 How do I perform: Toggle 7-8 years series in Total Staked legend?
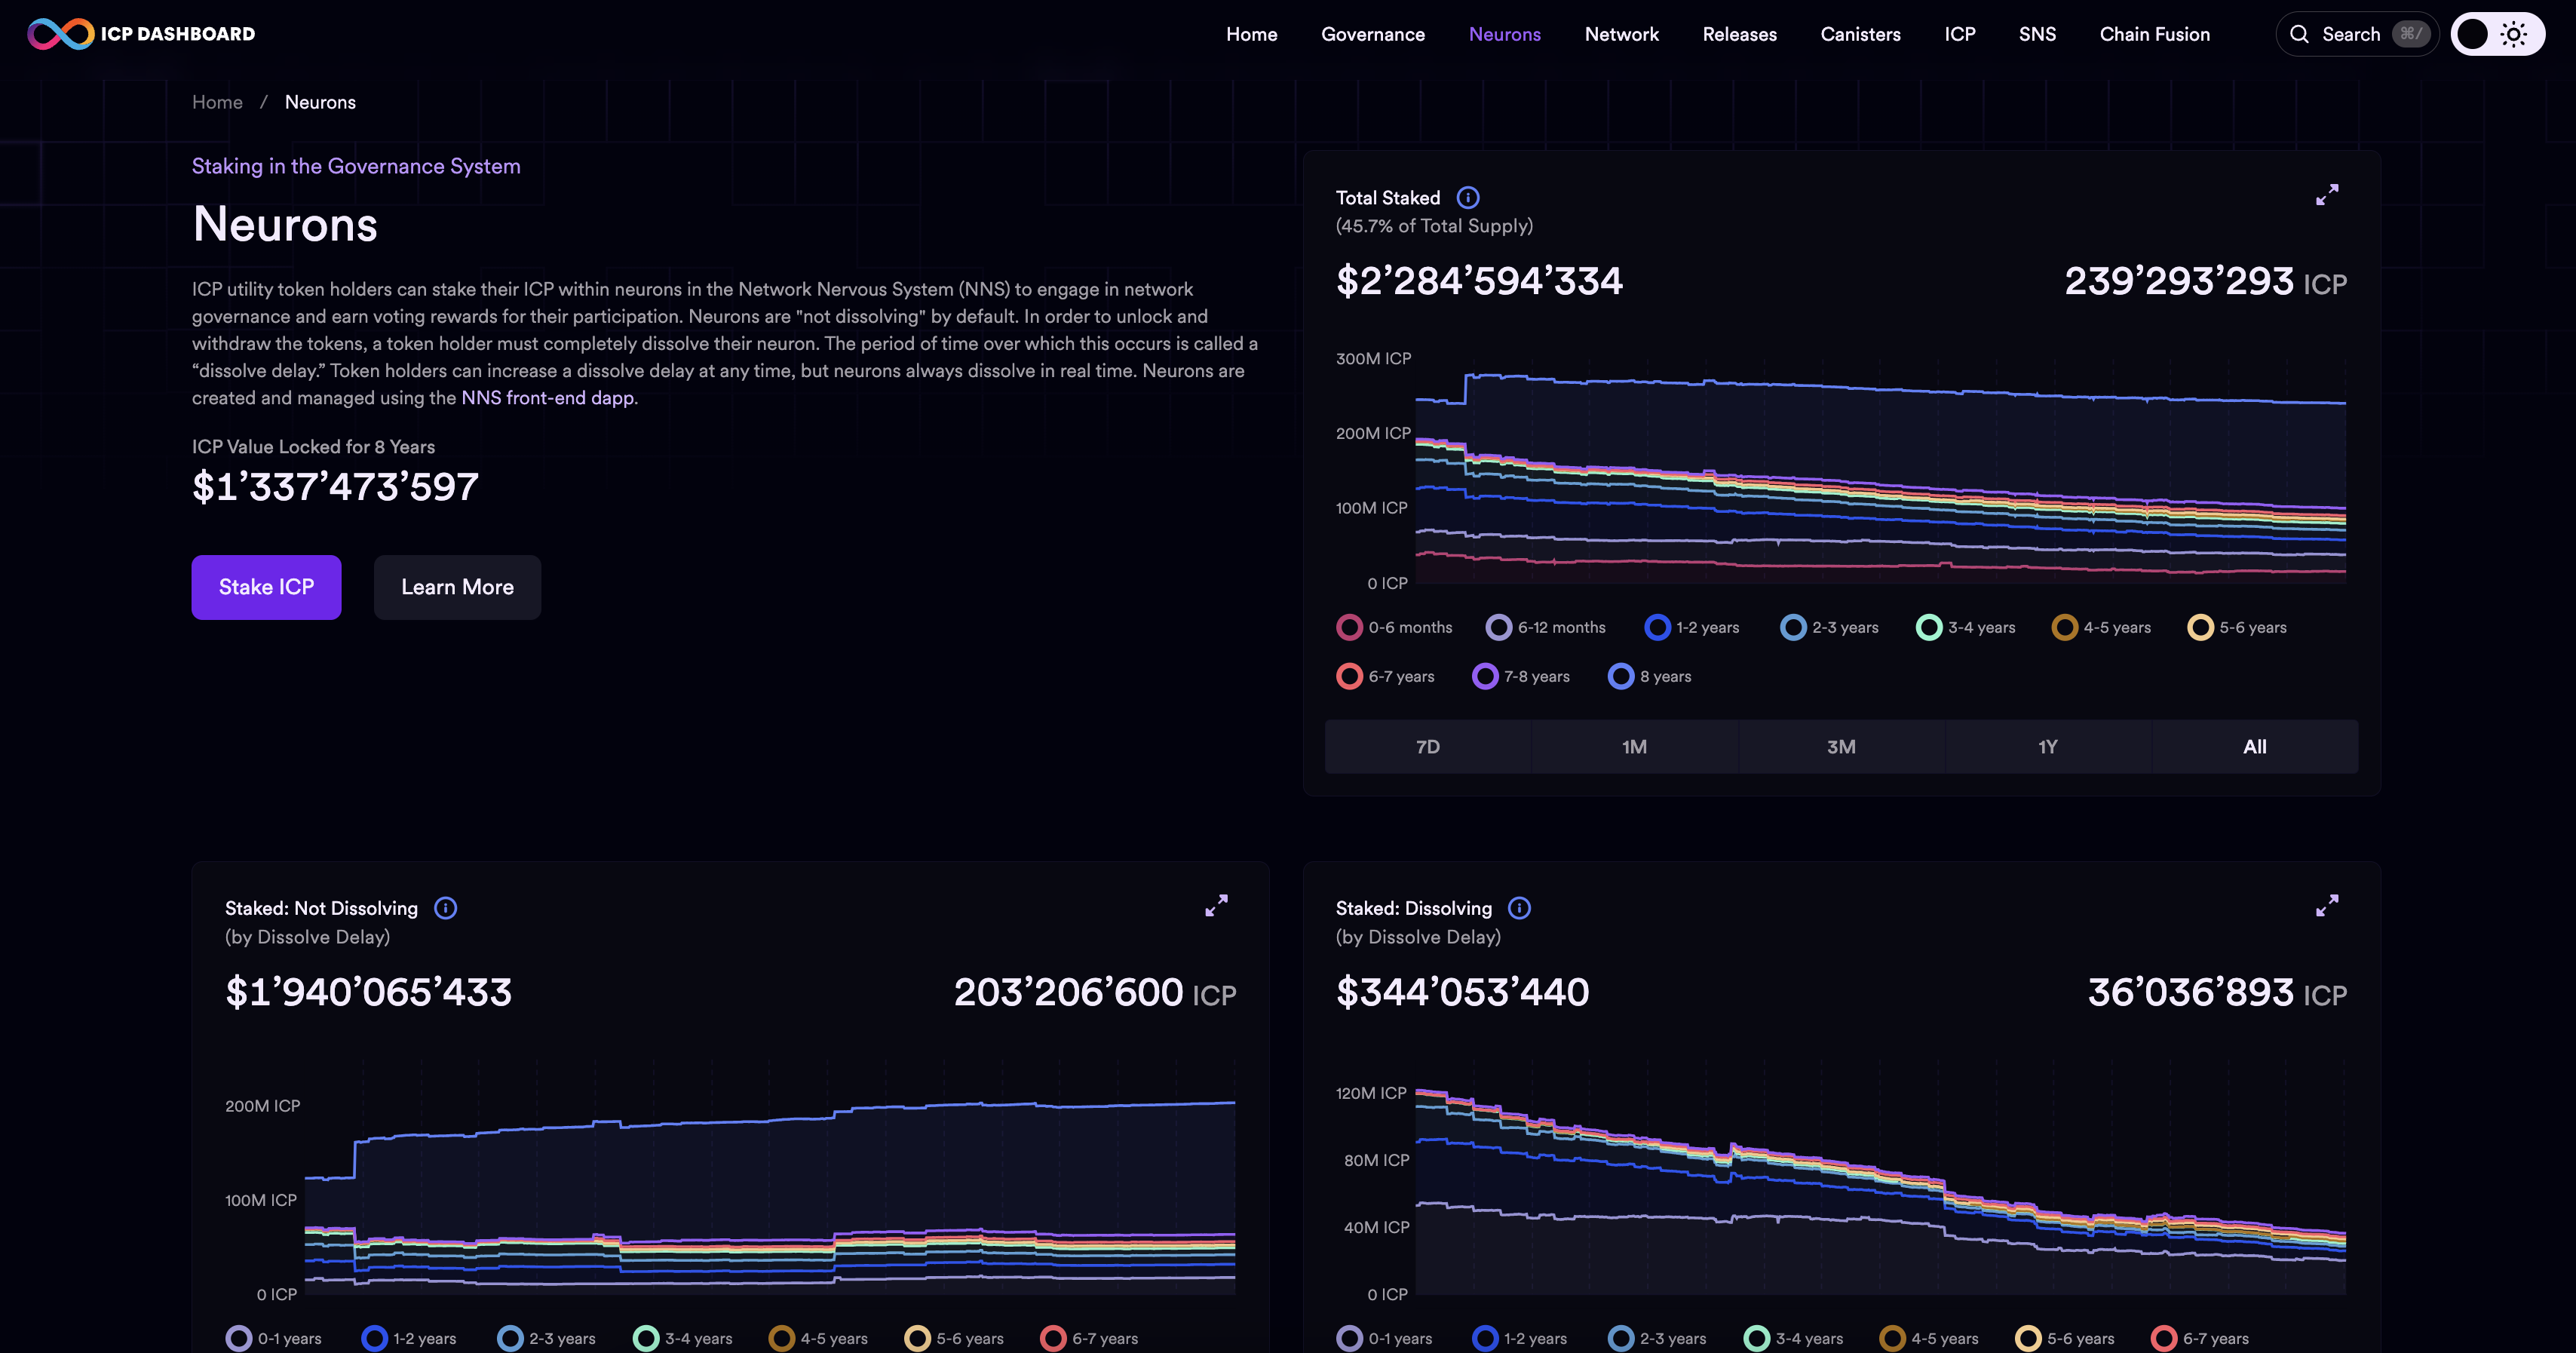pyautogui.click(x=1521, y=676)
